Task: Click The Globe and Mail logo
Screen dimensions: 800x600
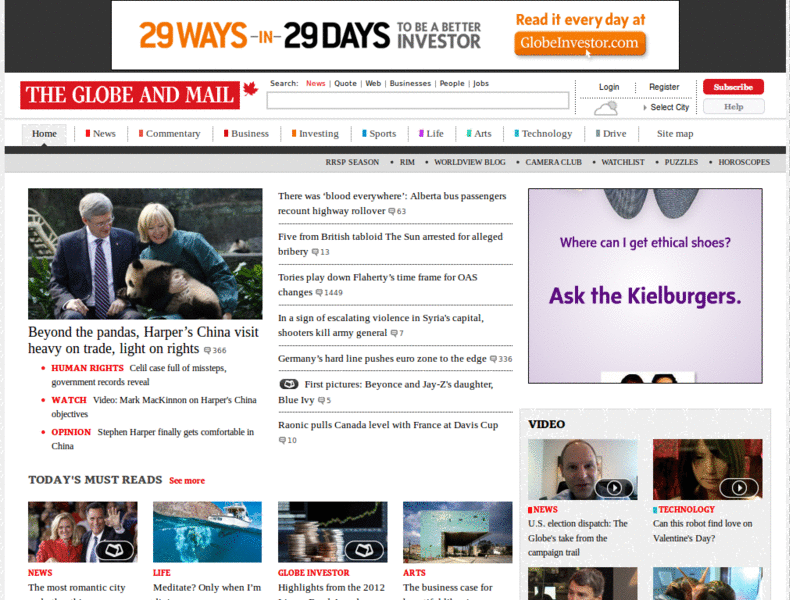Action: [x=130, y=95]
